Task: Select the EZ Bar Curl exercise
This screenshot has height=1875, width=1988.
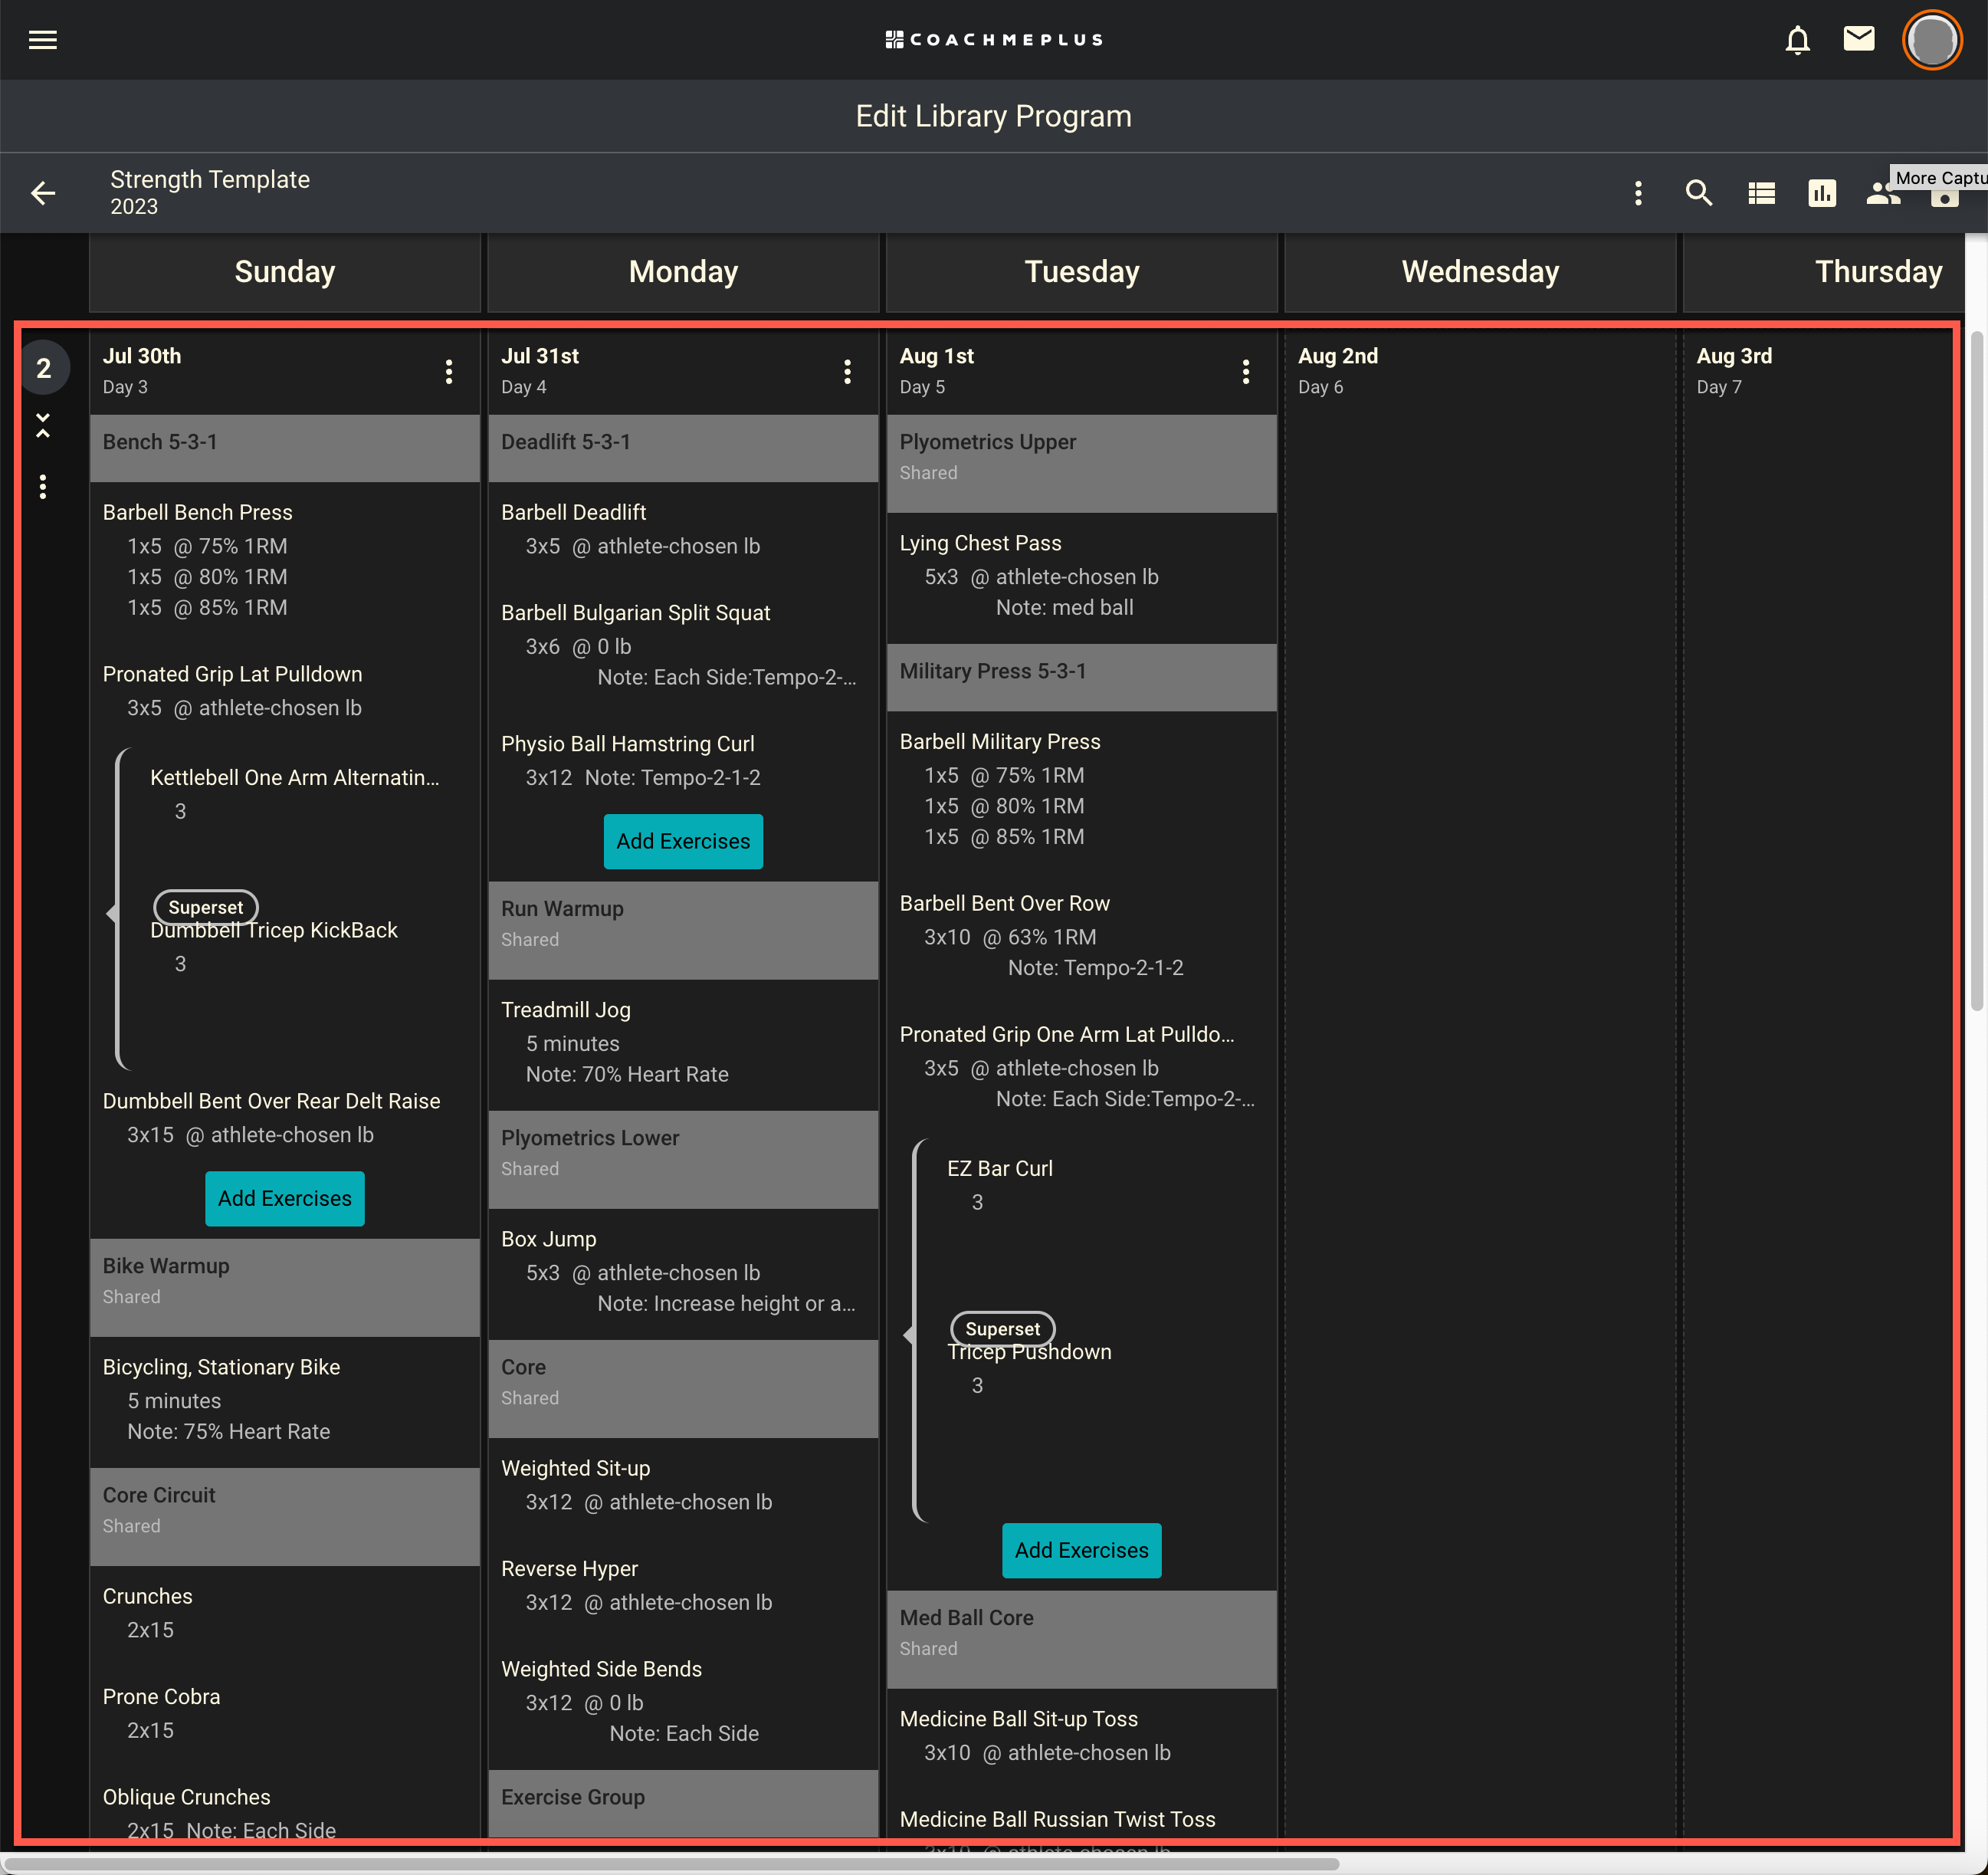Action: click(x=1000, y=1169)
